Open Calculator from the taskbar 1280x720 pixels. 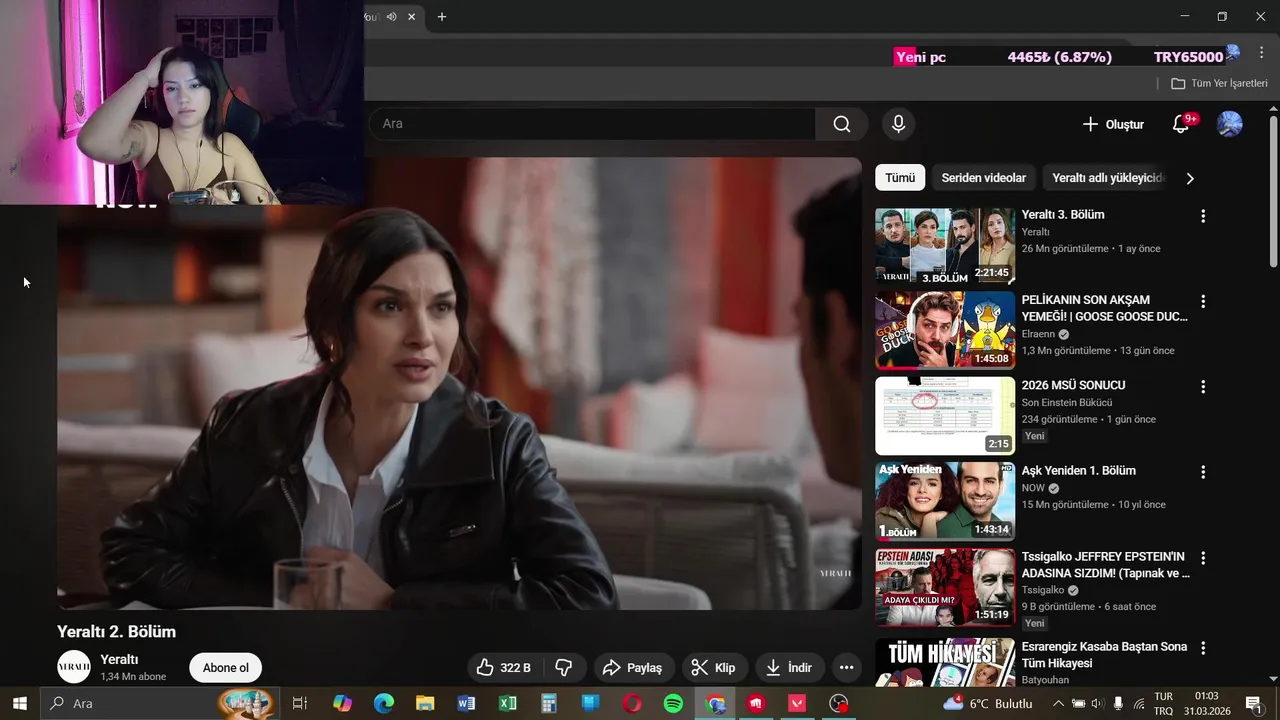pos(549,704)
